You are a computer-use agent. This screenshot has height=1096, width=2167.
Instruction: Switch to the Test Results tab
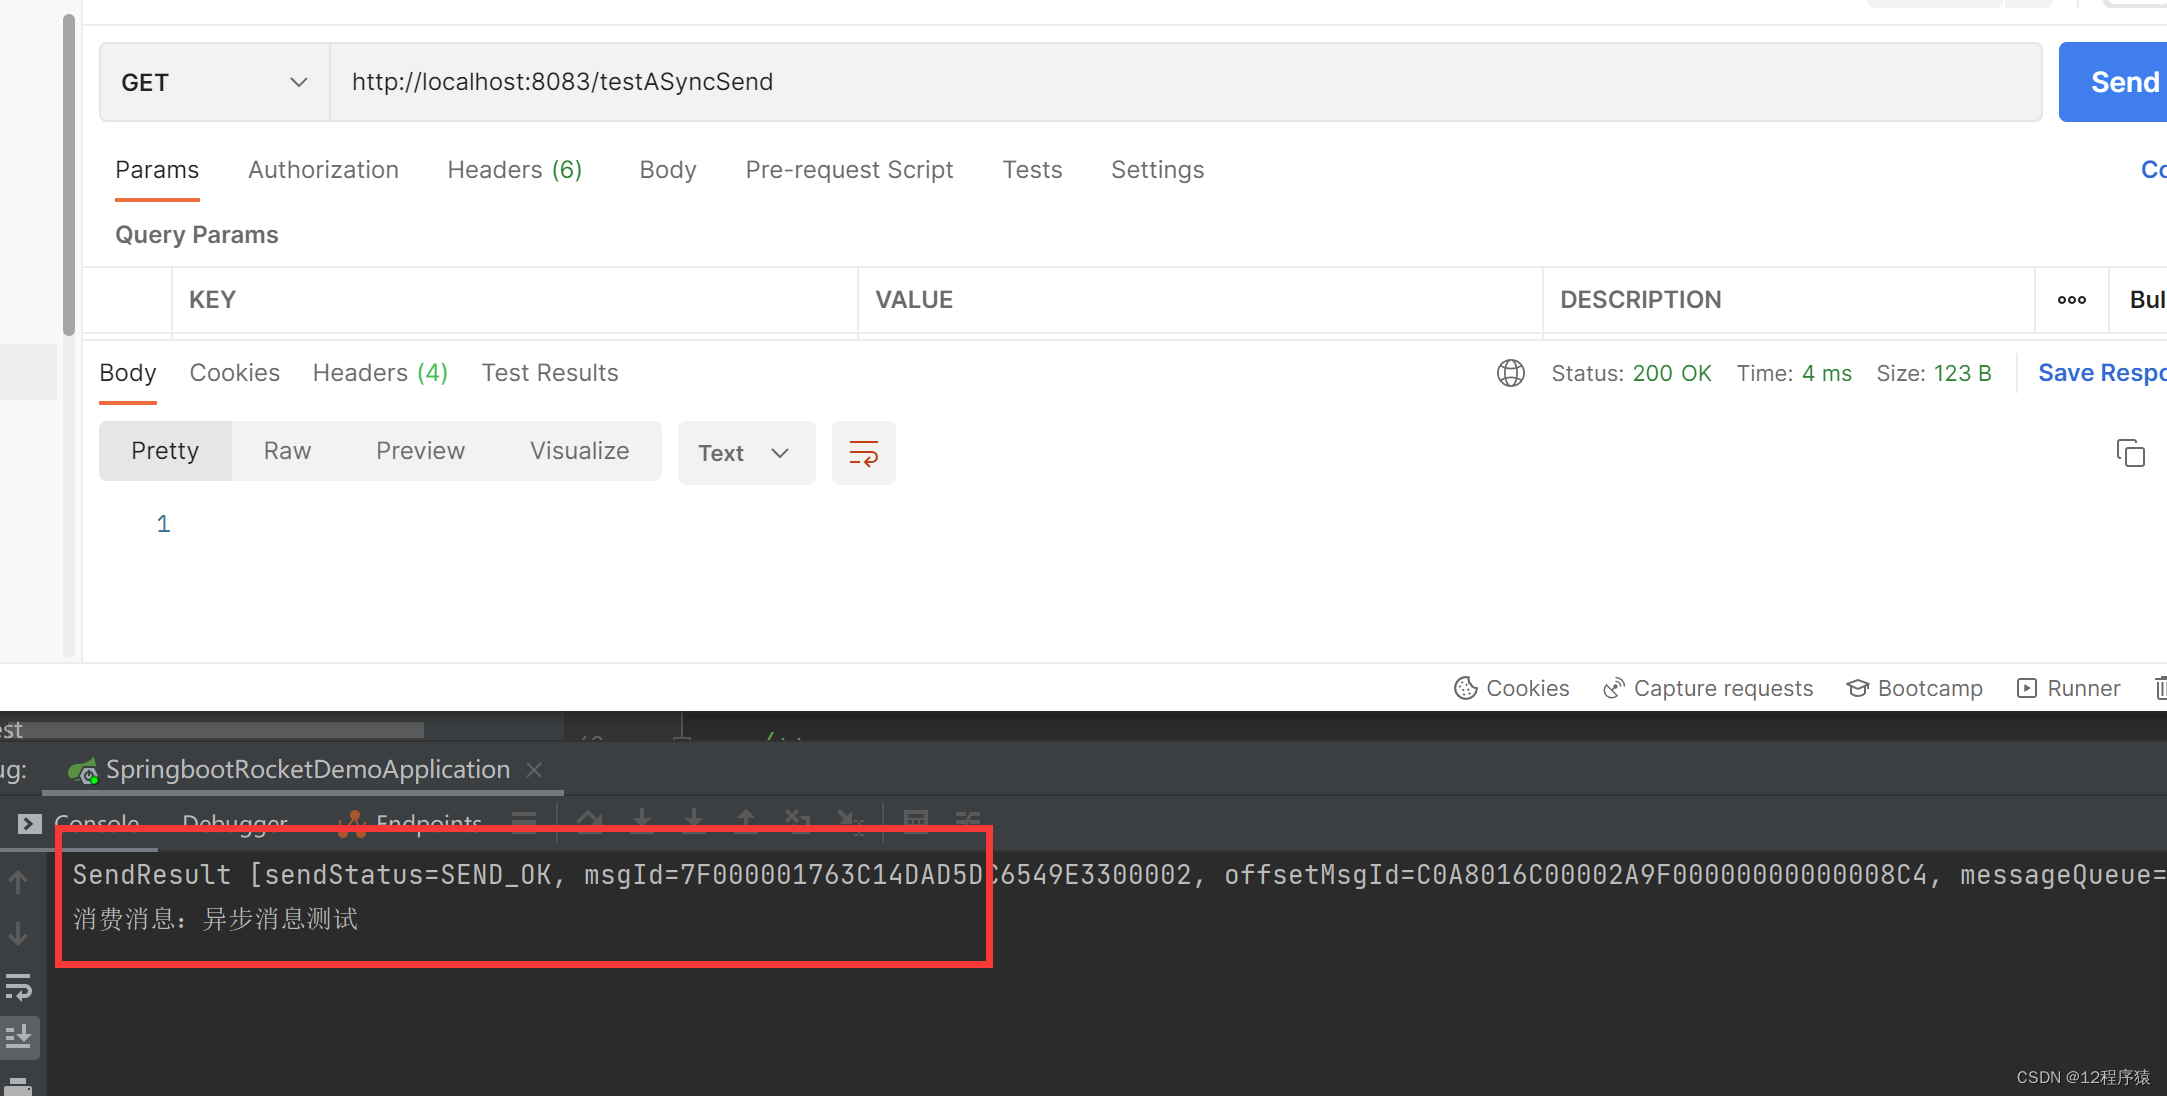[x=550, y=373]
